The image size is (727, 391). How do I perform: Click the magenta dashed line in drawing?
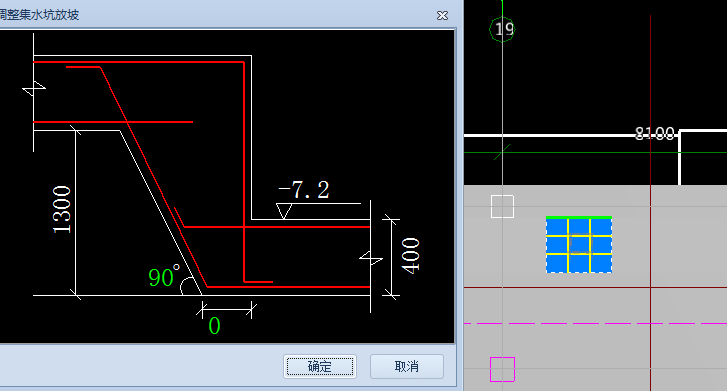(x=595, y=323)
